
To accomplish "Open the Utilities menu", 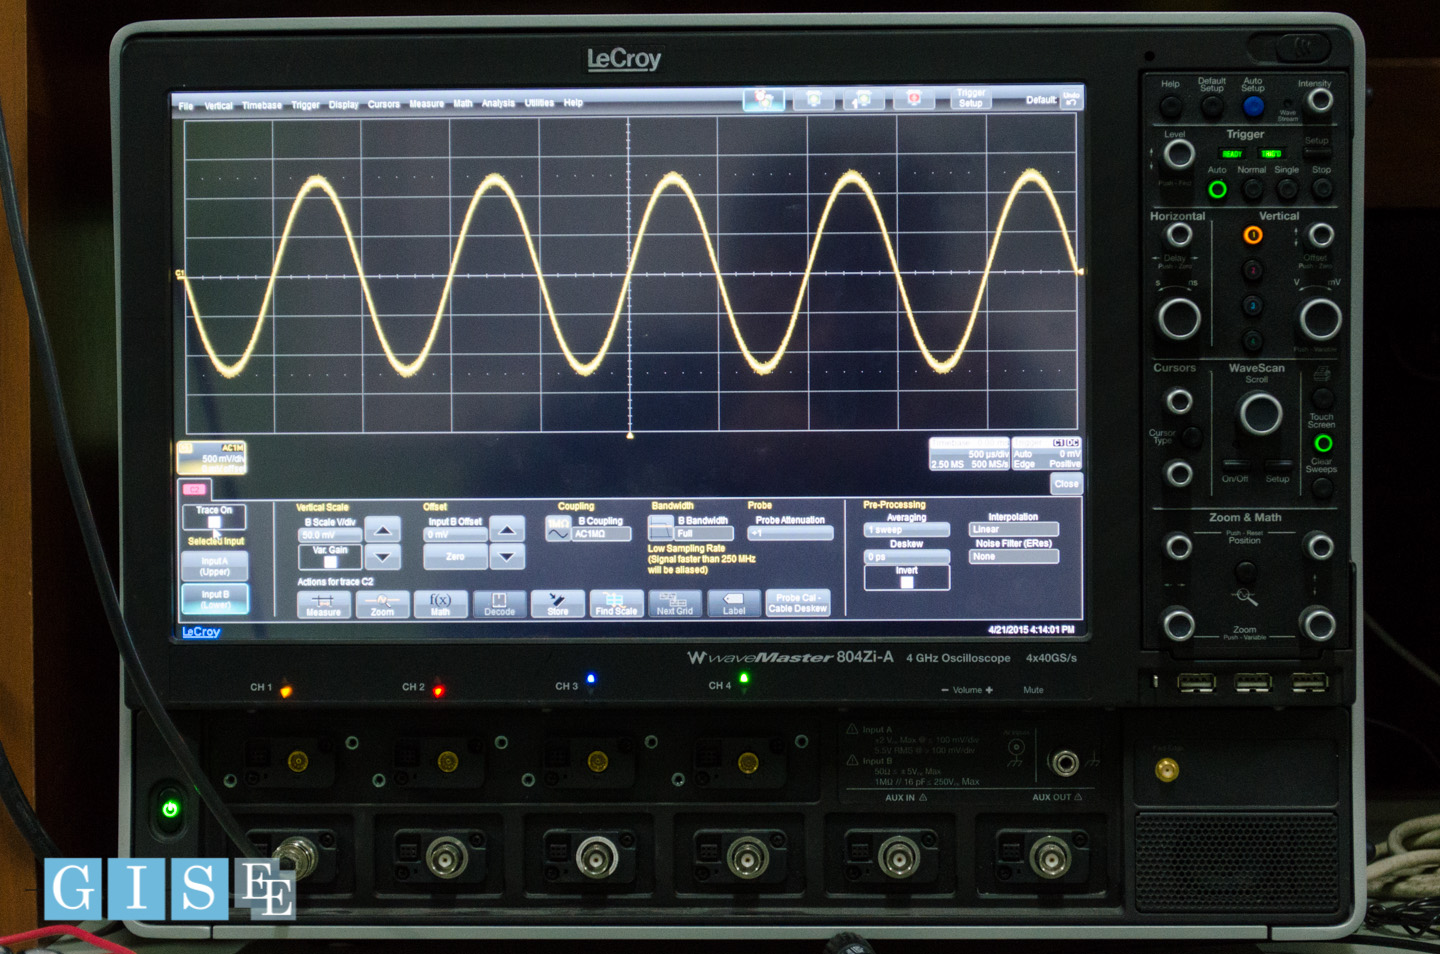I will point(540,103).
